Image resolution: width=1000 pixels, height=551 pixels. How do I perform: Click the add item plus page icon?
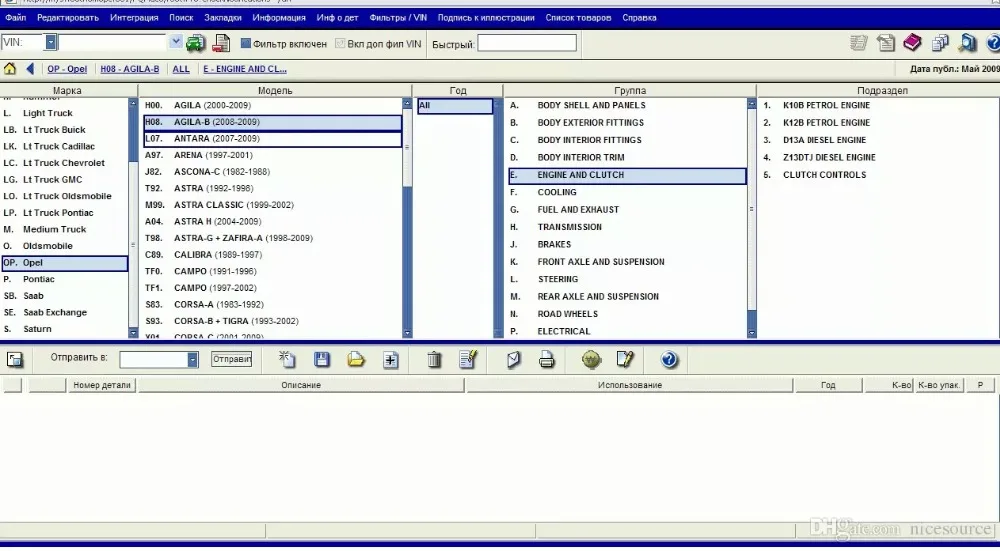(390, 360)
